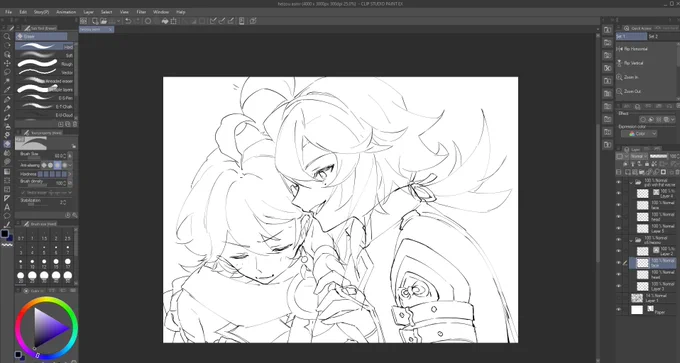The height and width of the screenshot is (363, 680).
Task: Collapse the folder containing Layer 2
Action: [x=631, y=240]
